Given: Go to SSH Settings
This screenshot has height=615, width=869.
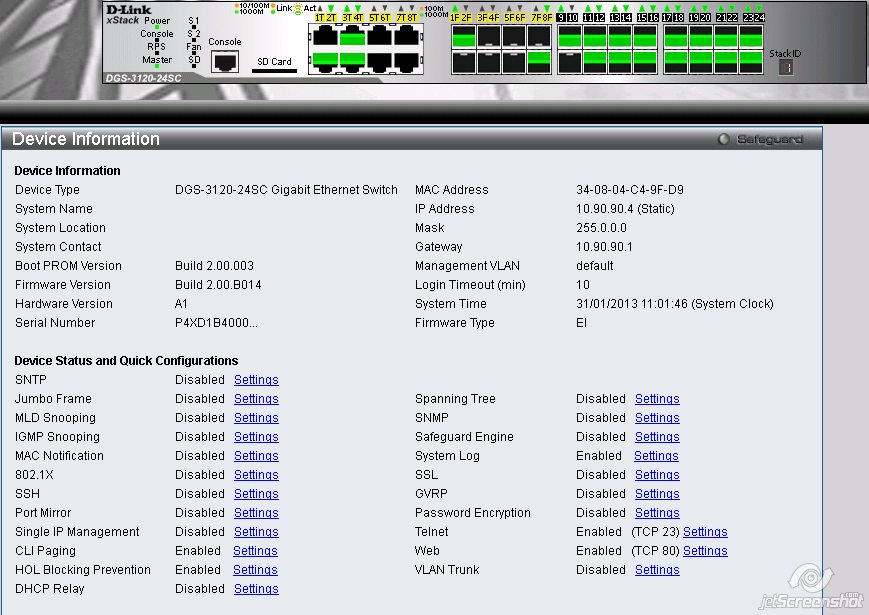Looking at the screenshot, I should click(x=256, y=494).
